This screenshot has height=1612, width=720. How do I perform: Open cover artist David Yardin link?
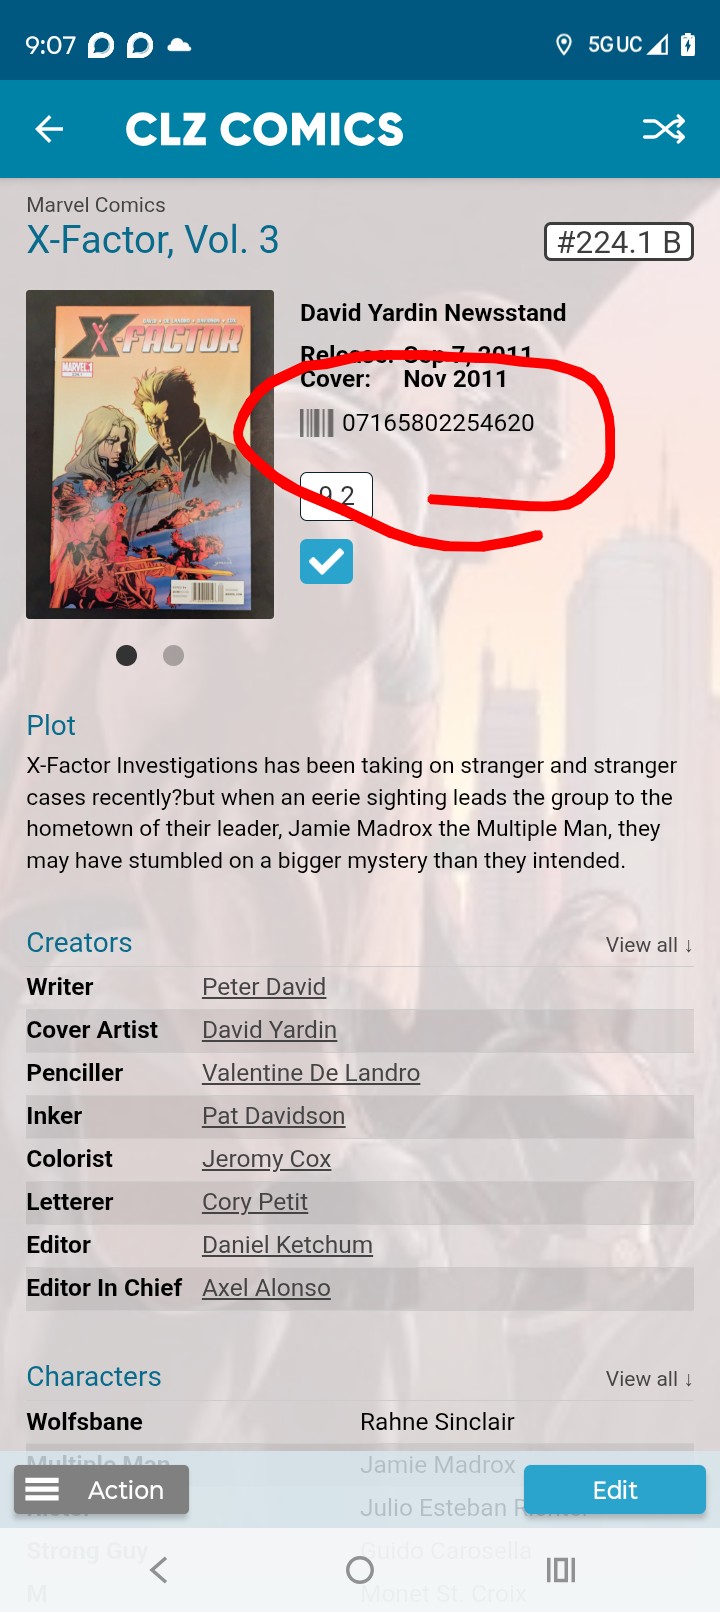269,1030
